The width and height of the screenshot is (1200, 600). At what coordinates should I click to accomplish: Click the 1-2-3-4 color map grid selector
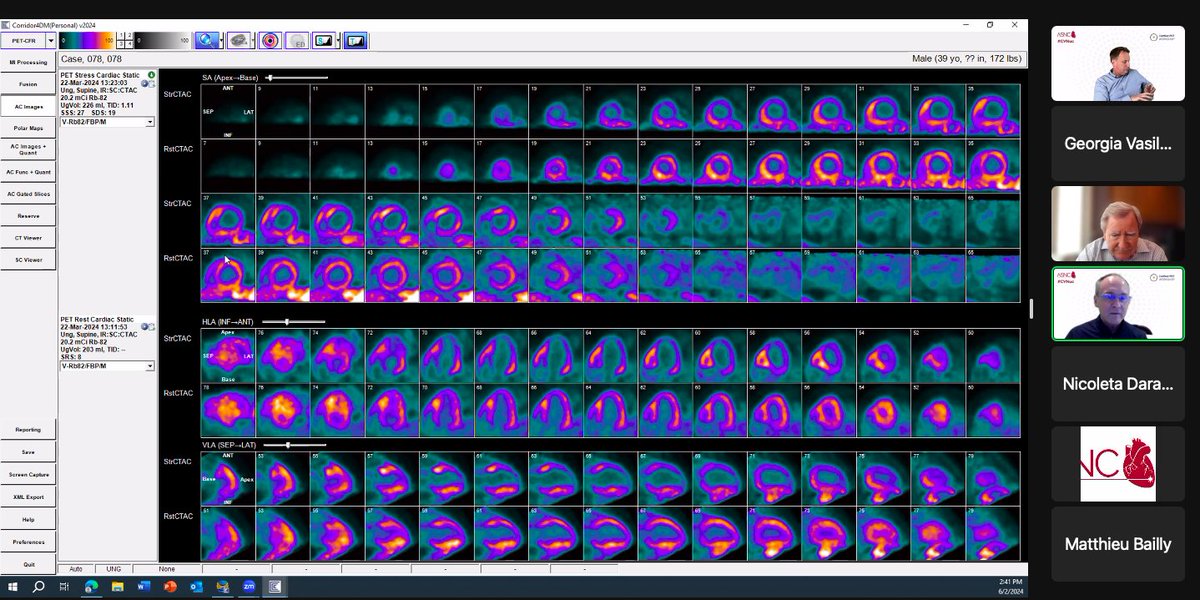click(x=124, y=40)
